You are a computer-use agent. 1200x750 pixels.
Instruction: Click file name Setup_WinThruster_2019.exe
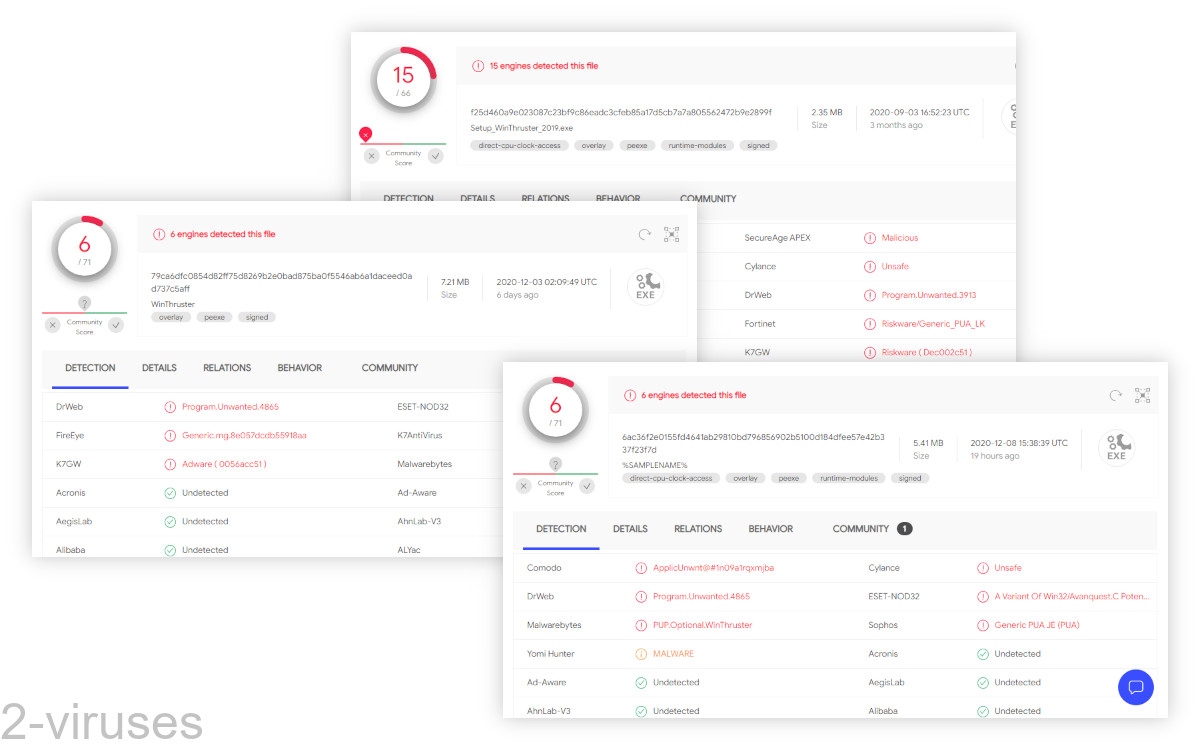coord(522,128)
